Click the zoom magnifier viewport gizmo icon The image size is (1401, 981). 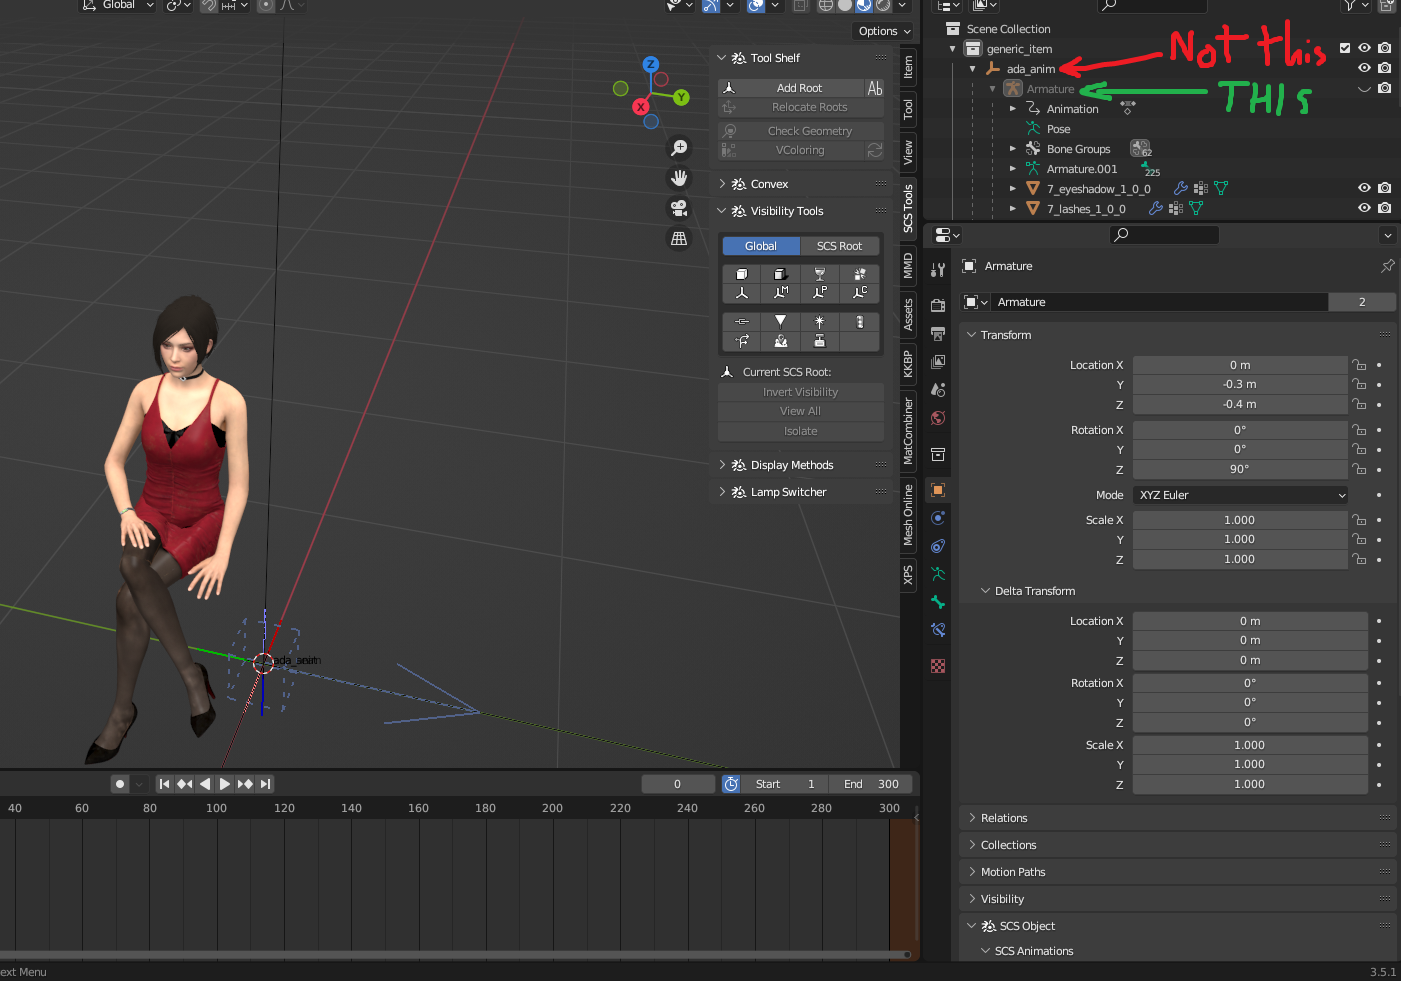point(679,148)
